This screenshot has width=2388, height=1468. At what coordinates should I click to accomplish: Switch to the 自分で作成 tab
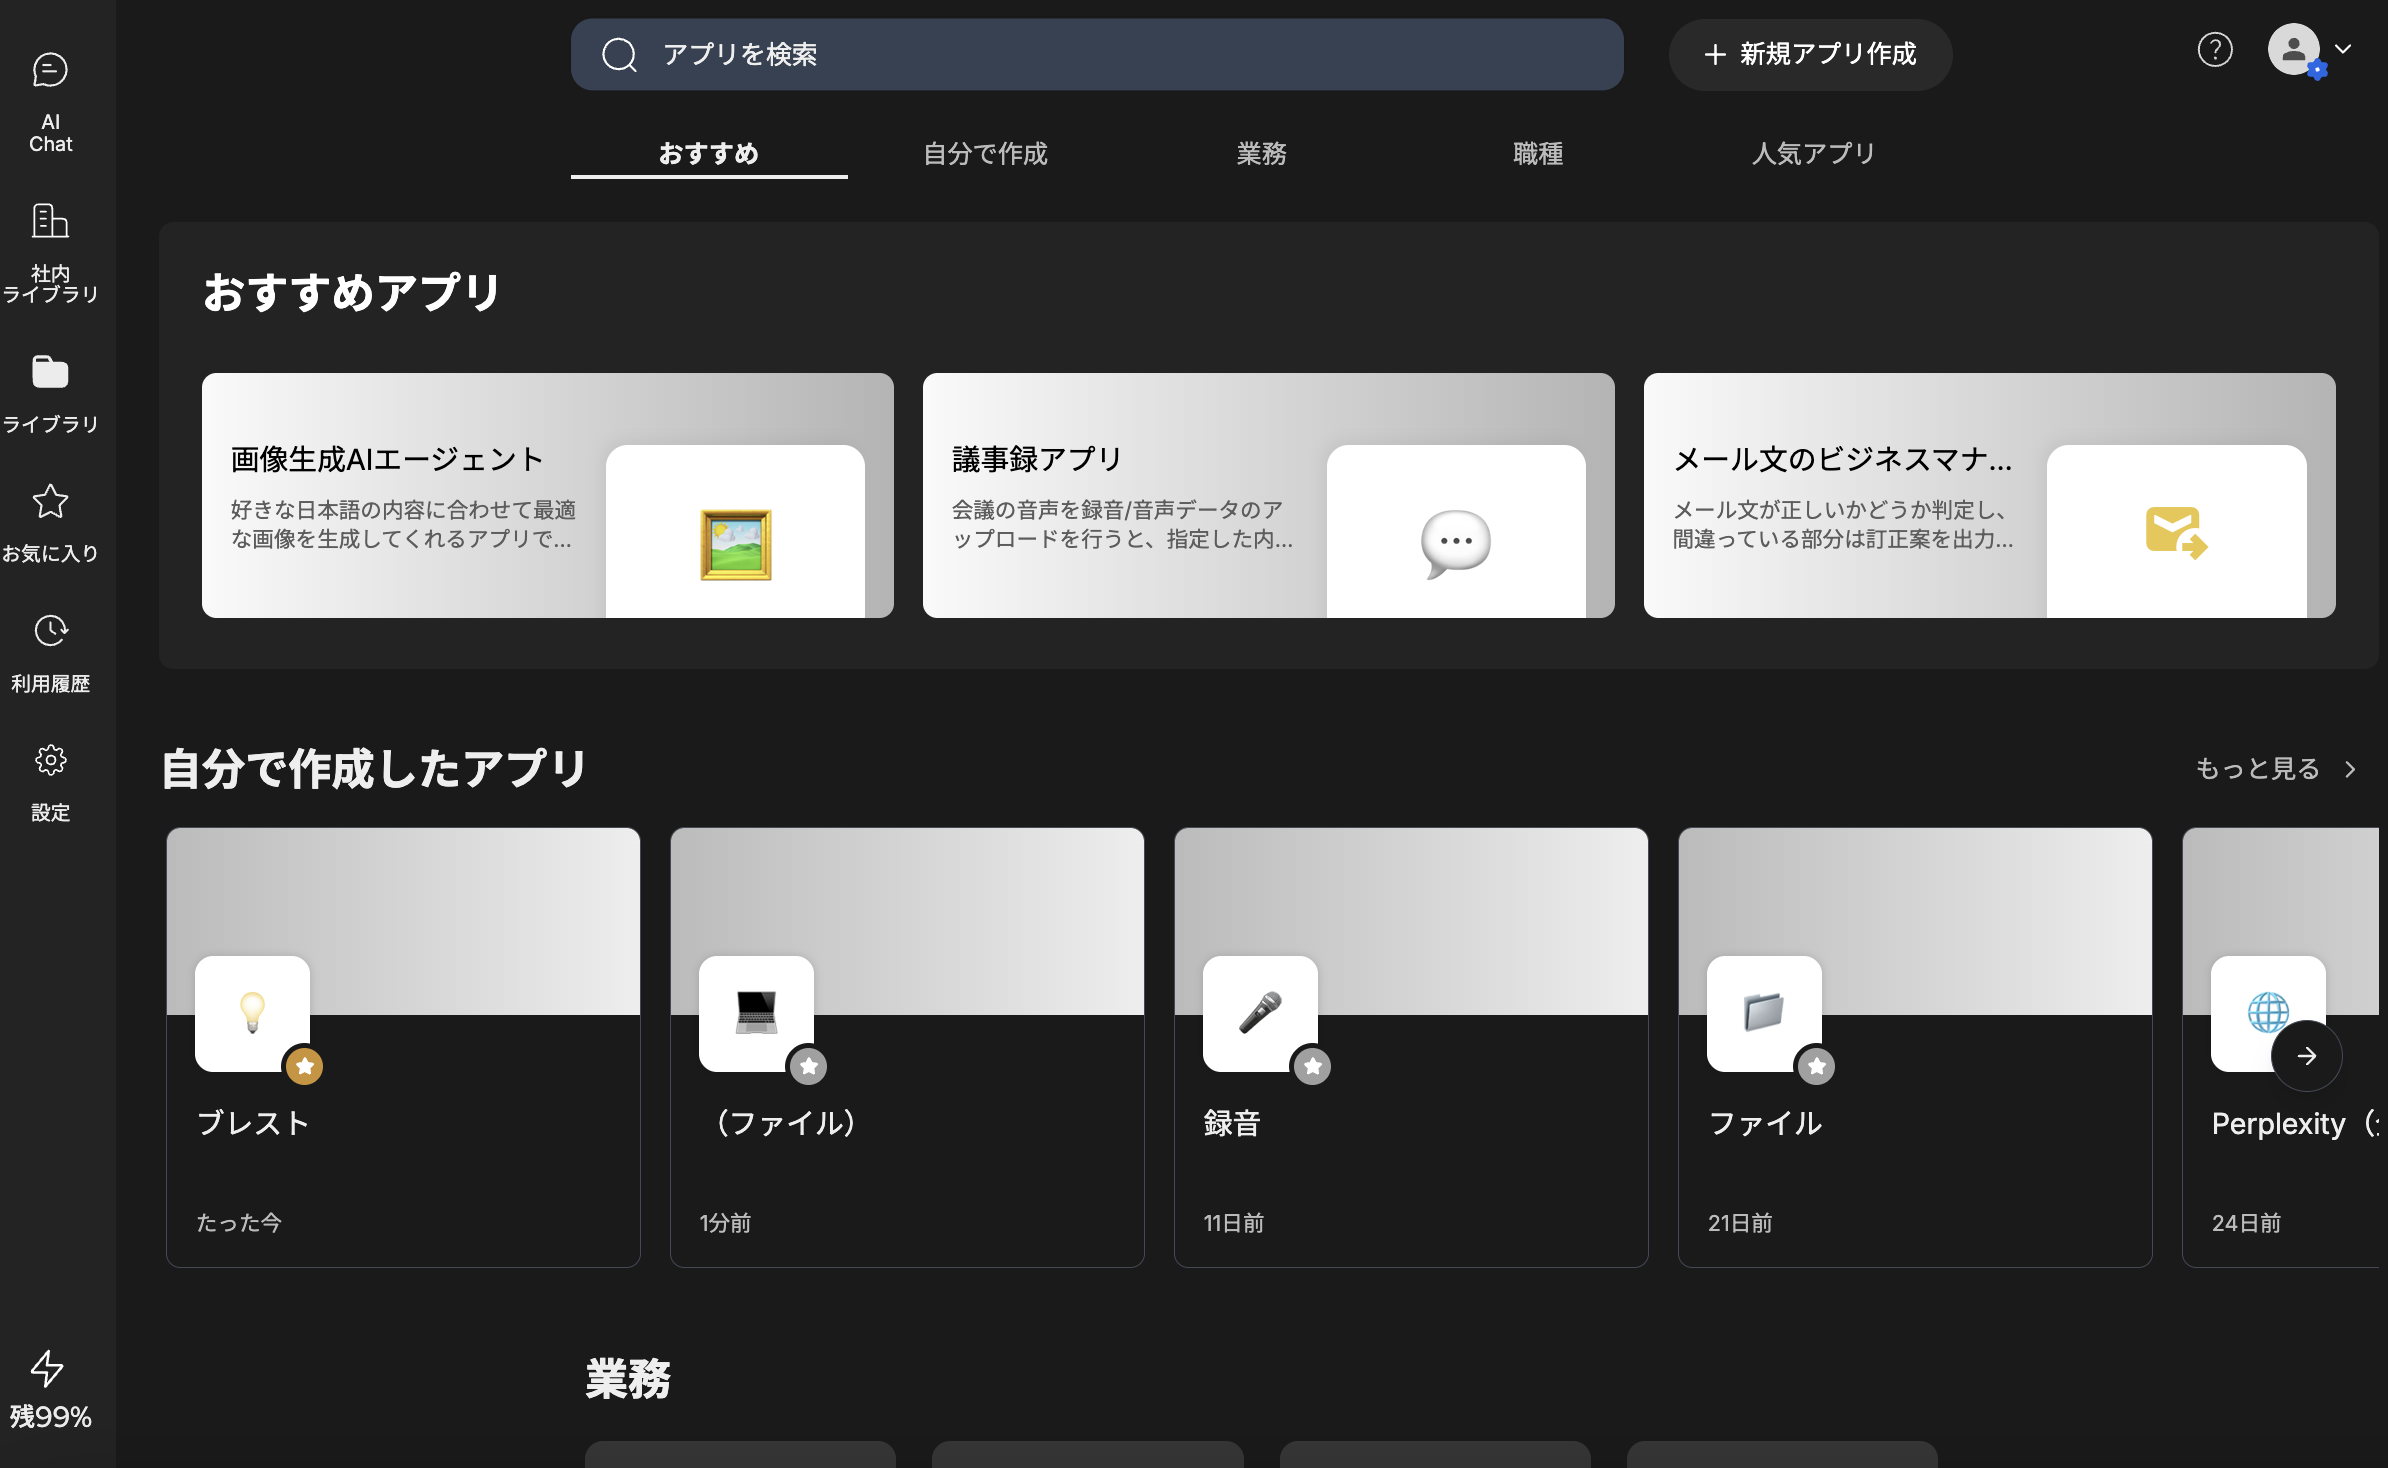pyautogui.click(x=985, y=153)
